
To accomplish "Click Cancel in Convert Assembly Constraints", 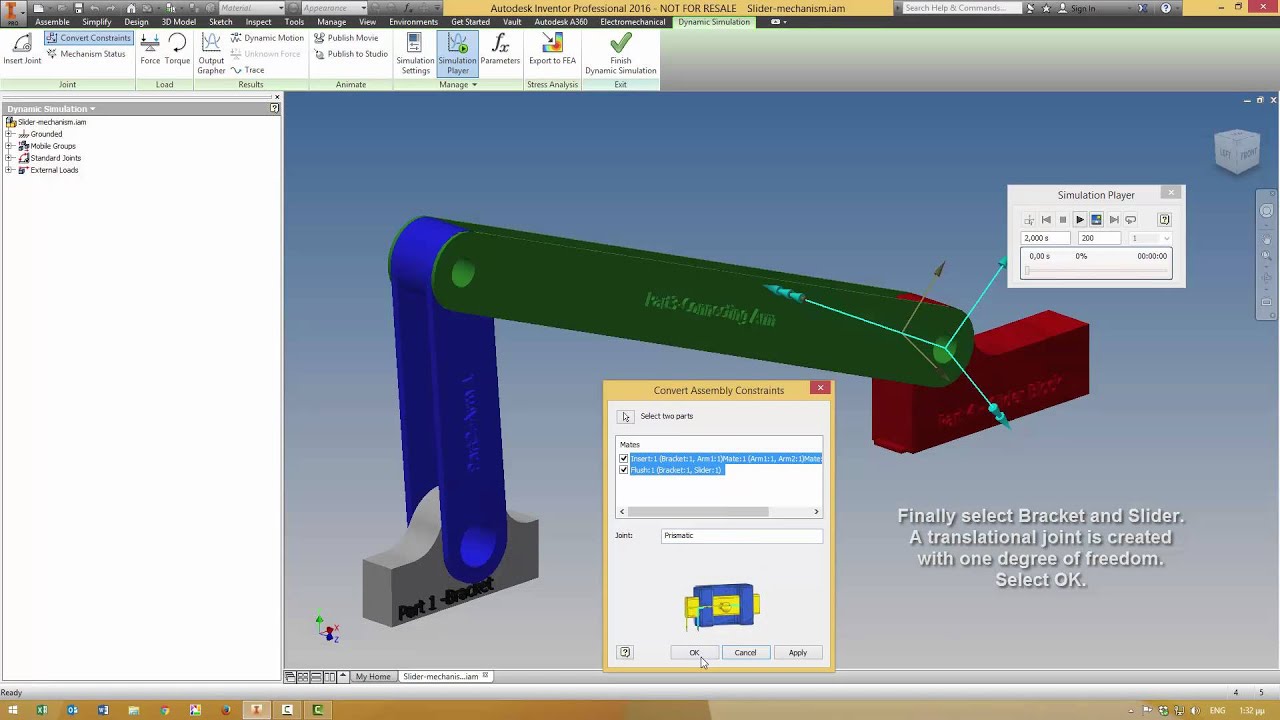I will [745, 653].
